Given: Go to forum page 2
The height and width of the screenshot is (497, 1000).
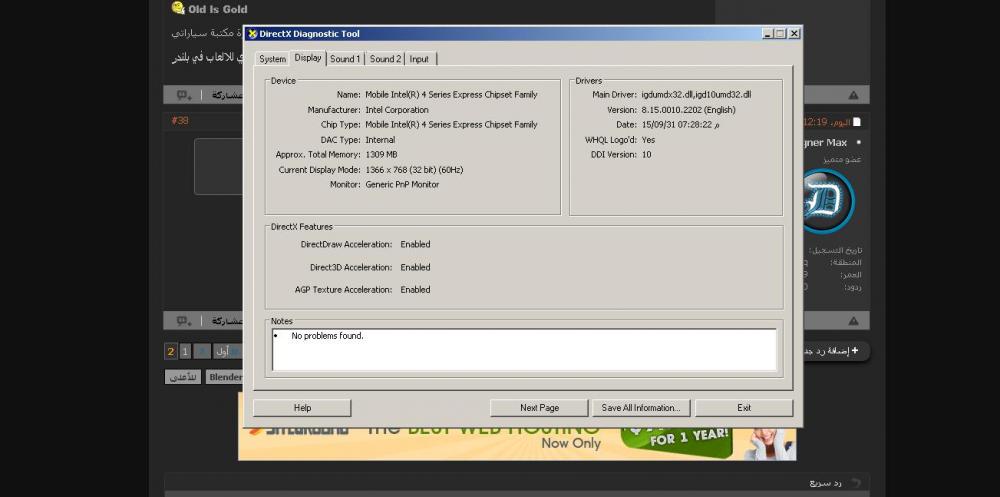Looking at the screenshot, I should (170, 351).
